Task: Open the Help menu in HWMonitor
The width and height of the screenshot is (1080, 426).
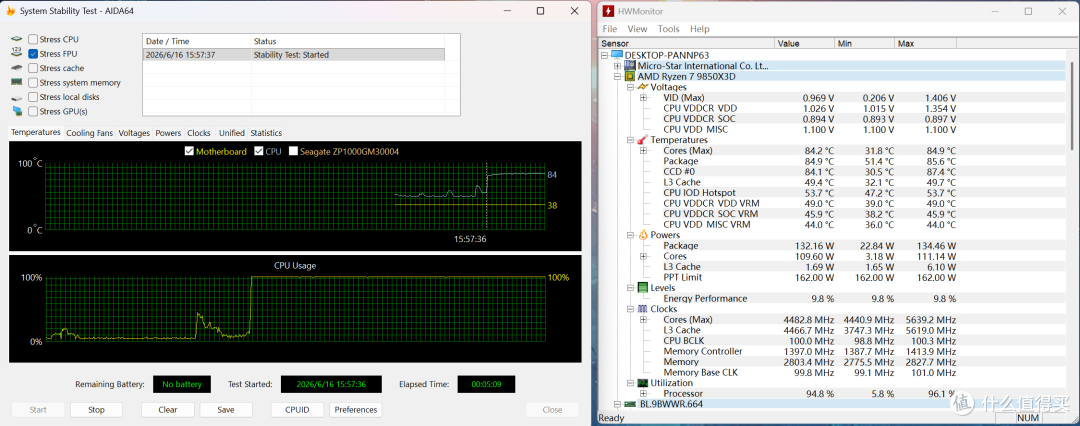Action: (x=699, y=29)
